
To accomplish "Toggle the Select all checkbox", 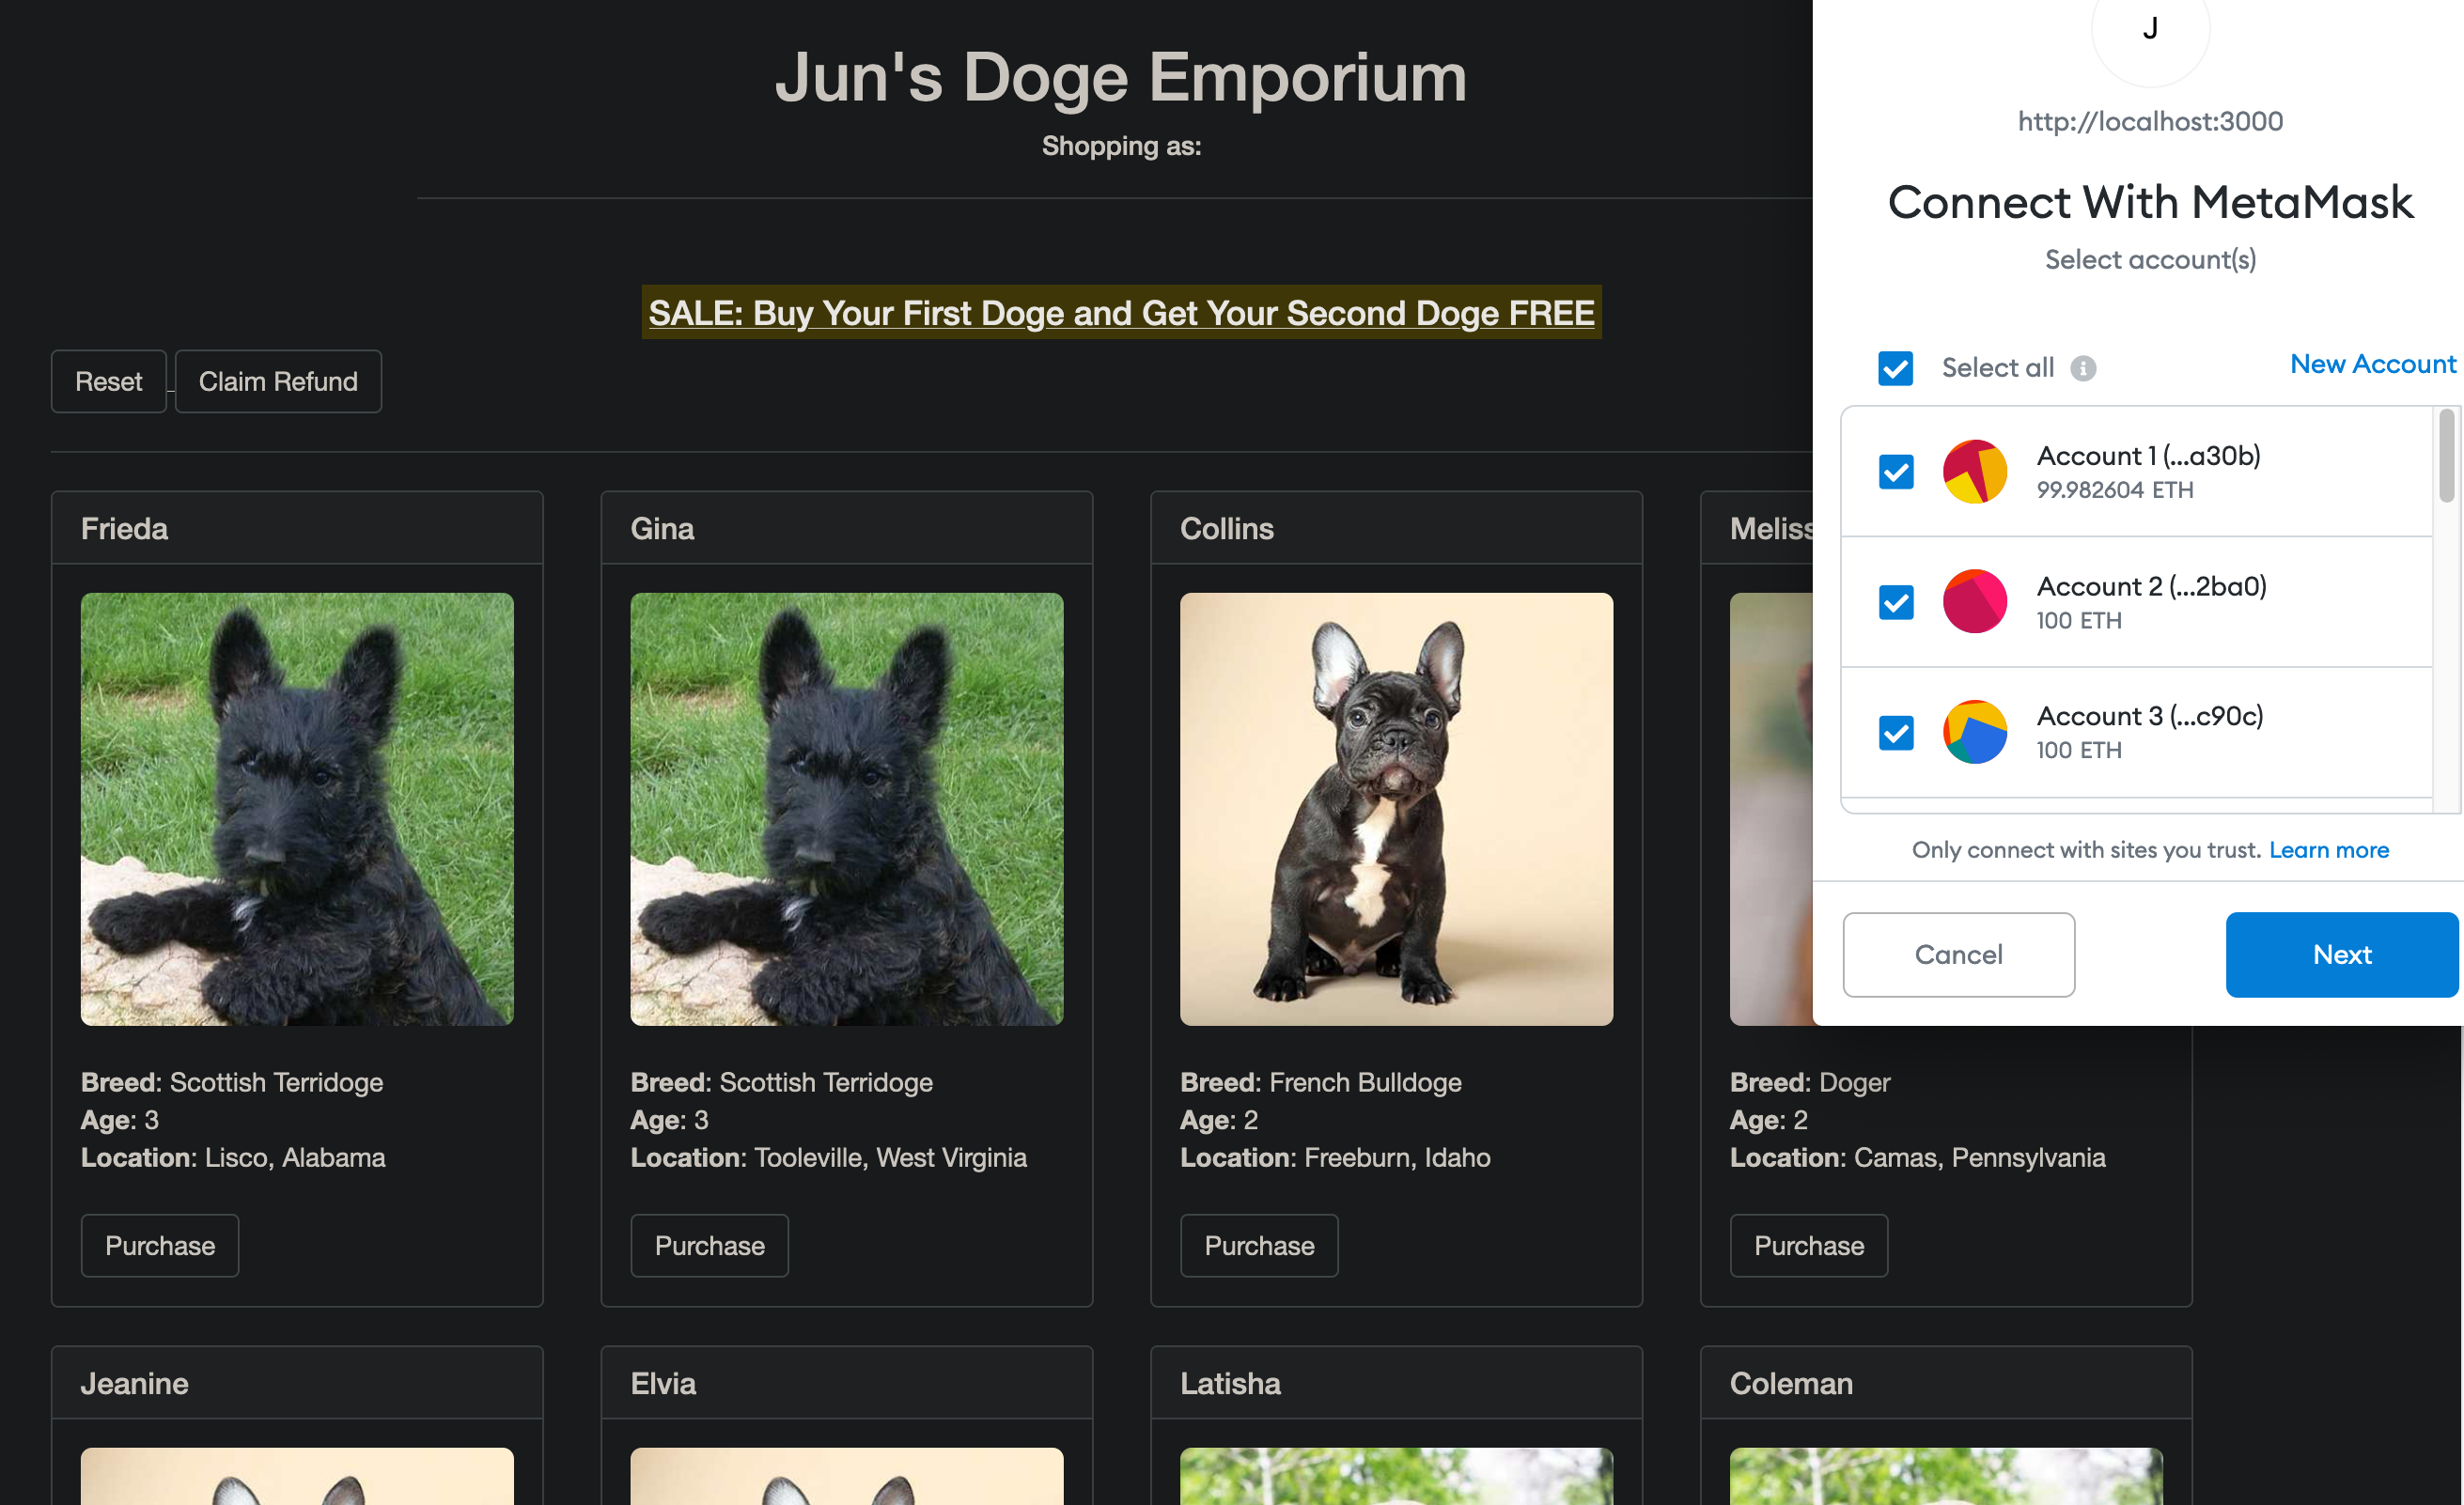I will coord(1895,368).
